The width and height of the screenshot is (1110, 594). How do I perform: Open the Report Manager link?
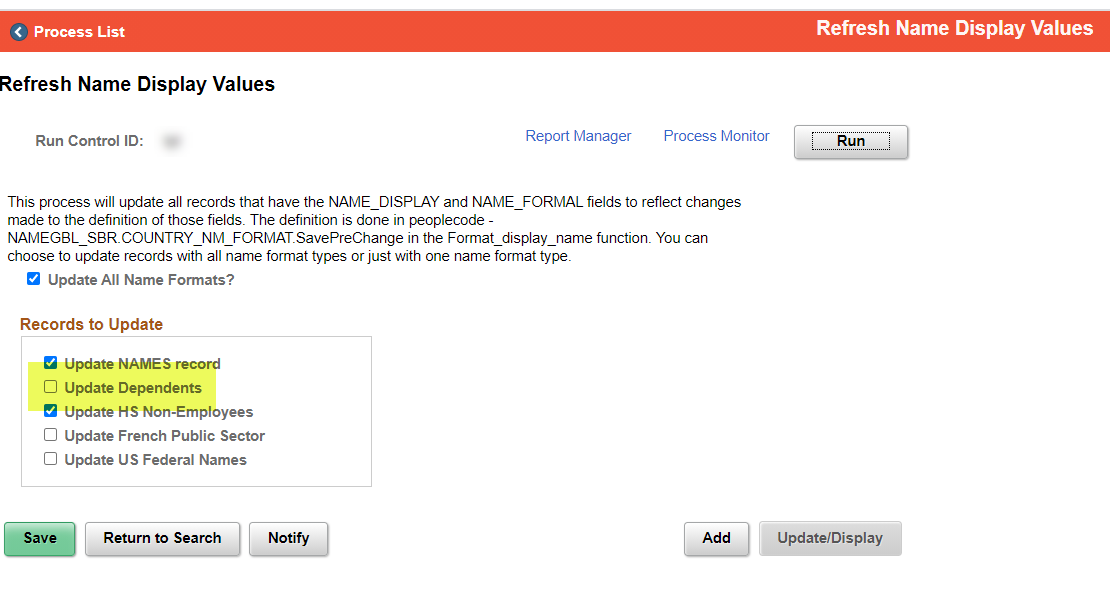[578, 136]
